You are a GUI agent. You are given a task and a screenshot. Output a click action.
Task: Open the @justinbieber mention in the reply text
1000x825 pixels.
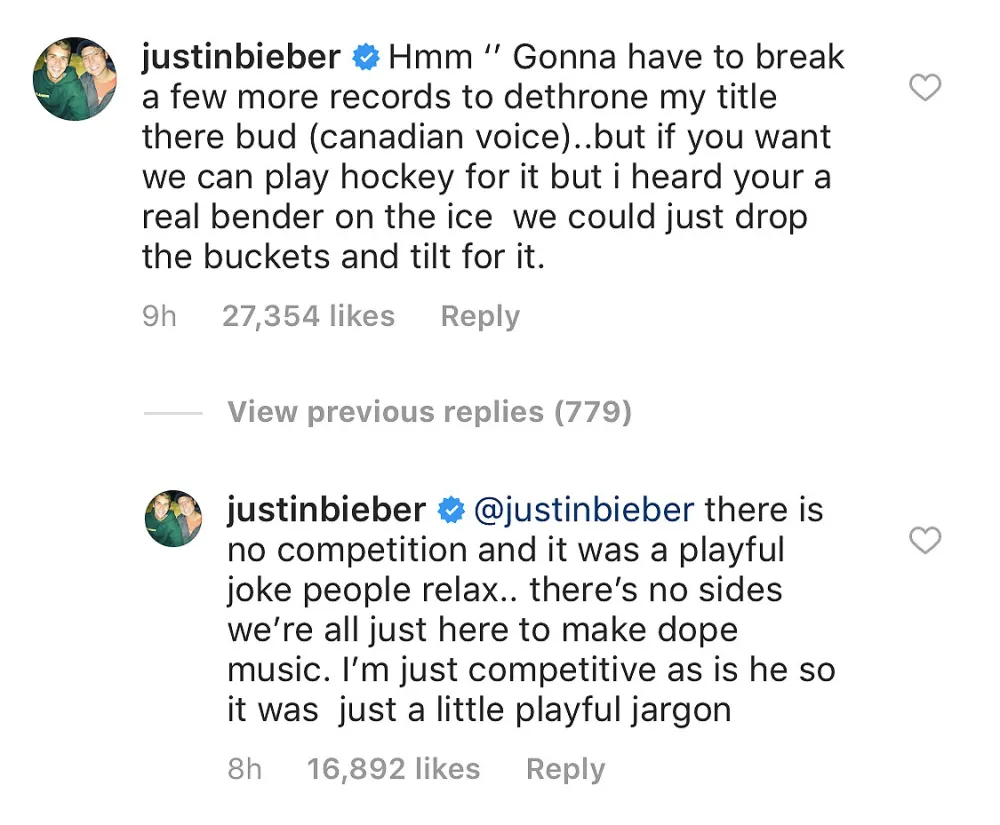(x=587, y=510)
